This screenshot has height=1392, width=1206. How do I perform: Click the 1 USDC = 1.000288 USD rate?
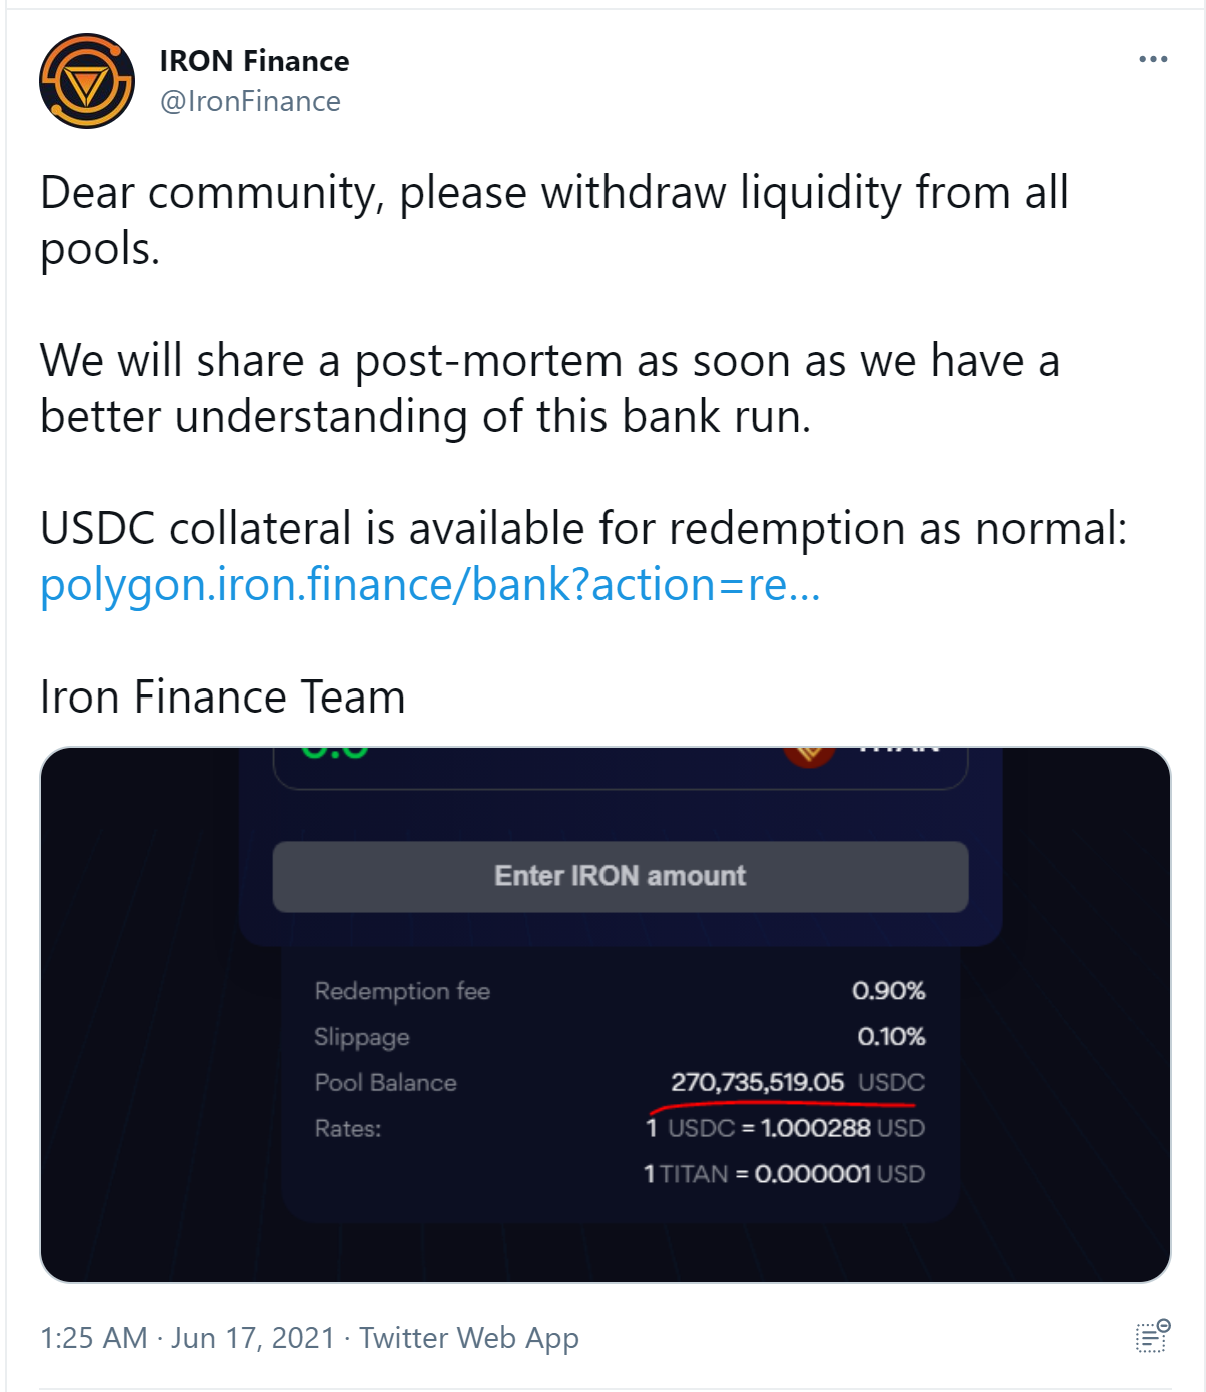pos(785,1128)
